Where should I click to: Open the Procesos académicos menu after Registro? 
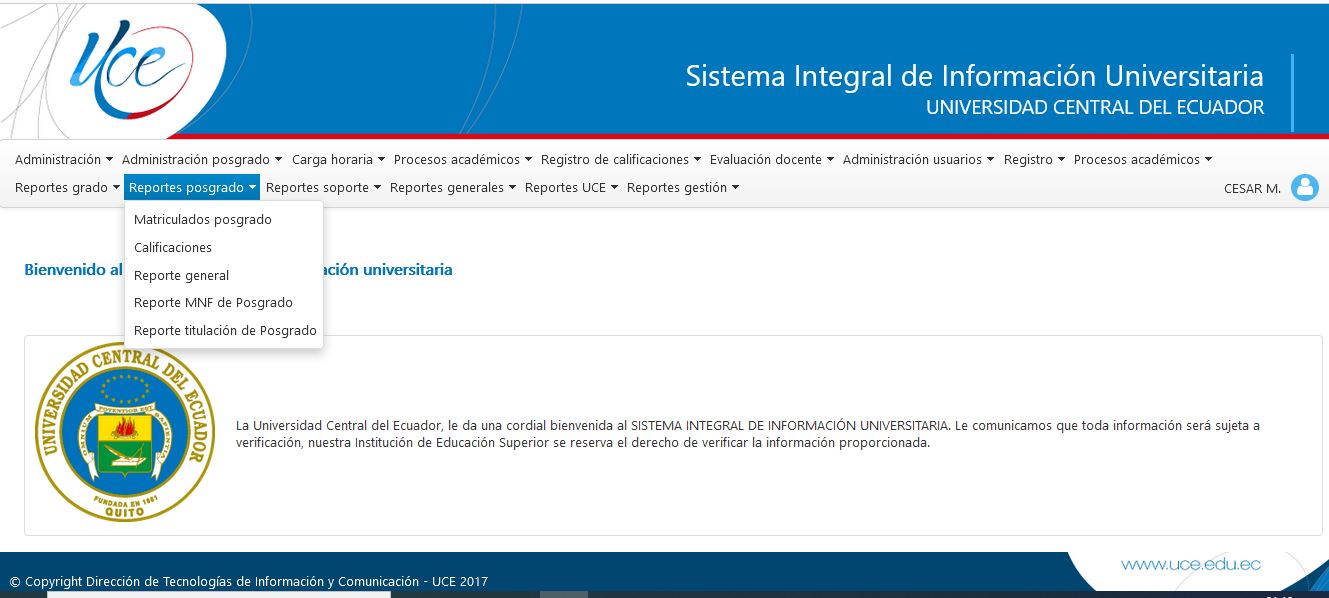[1143, 159]
